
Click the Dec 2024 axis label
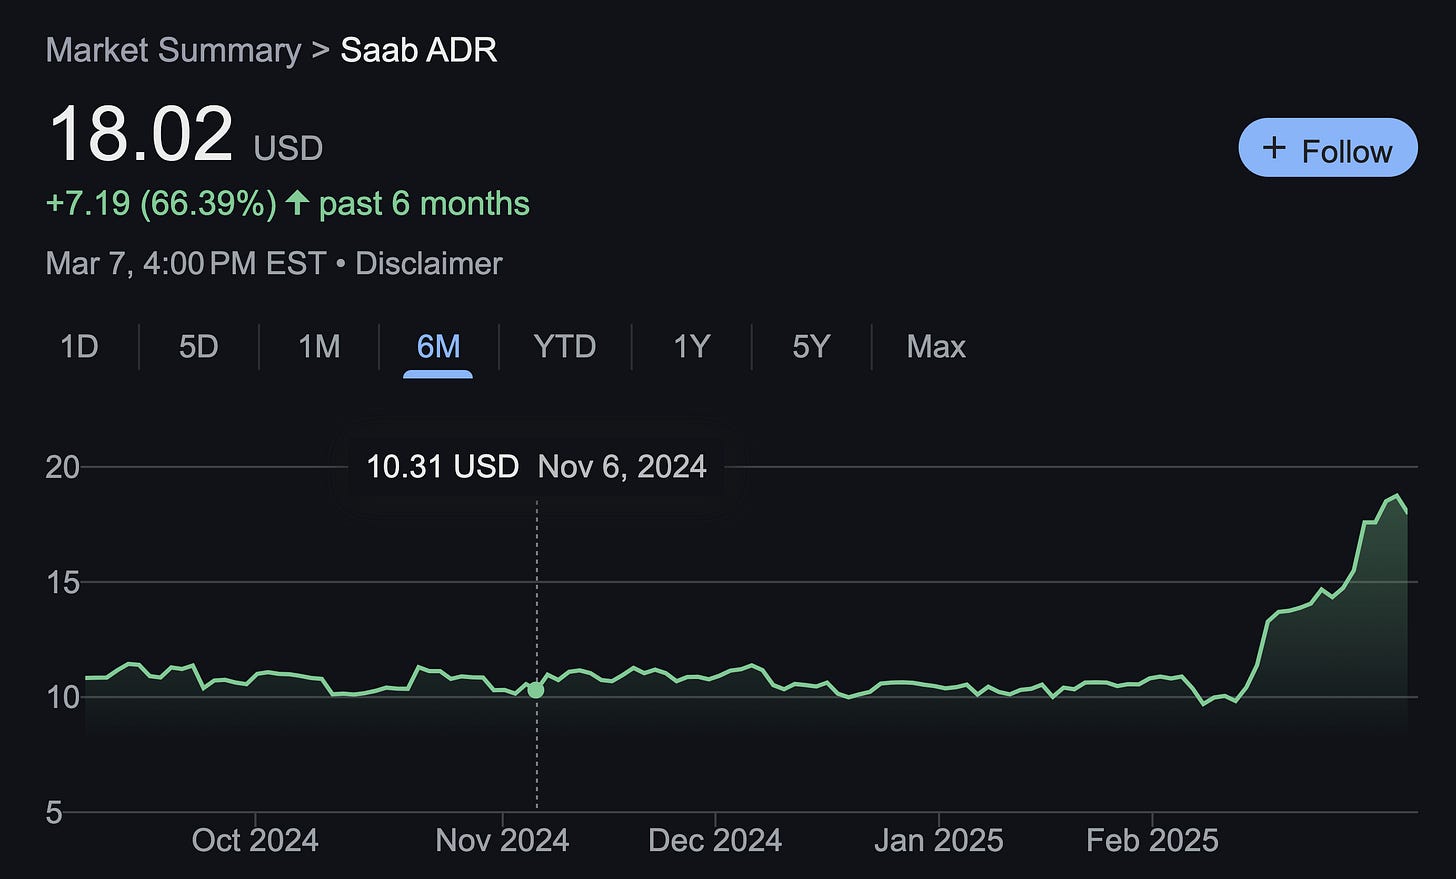[x=715, y=839]
